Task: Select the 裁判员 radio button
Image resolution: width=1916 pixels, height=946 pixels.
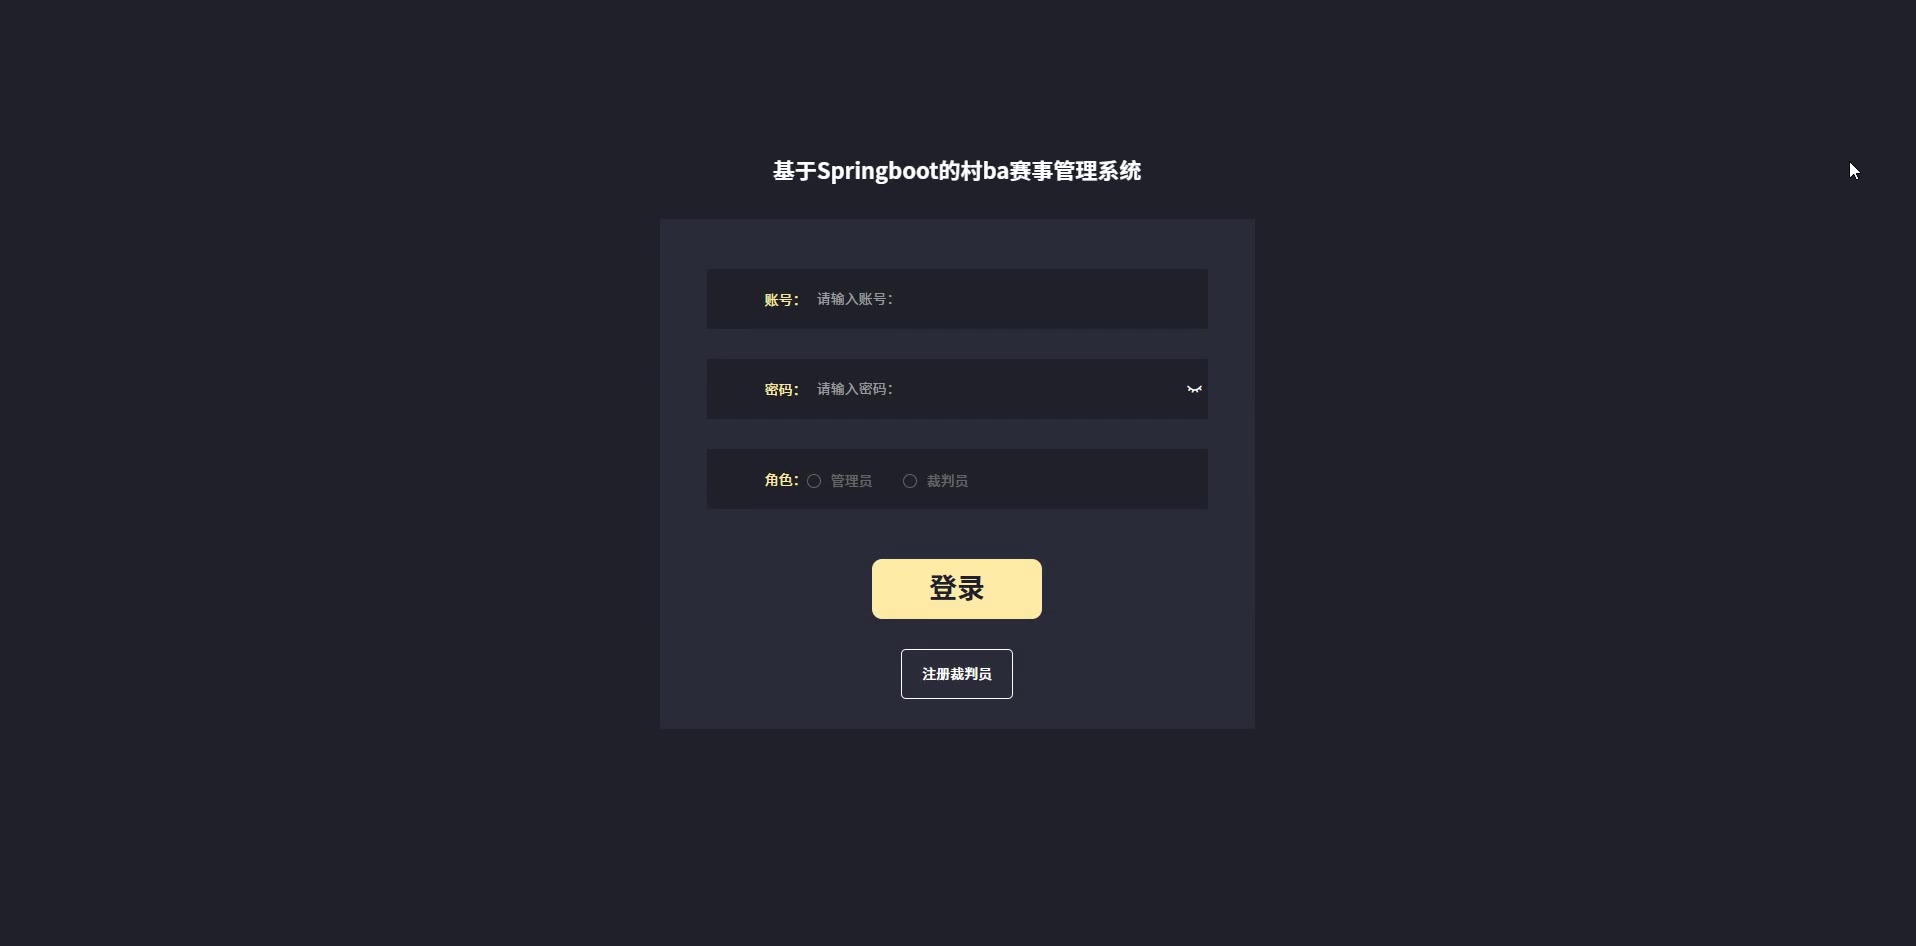Action: coord(910,481)
